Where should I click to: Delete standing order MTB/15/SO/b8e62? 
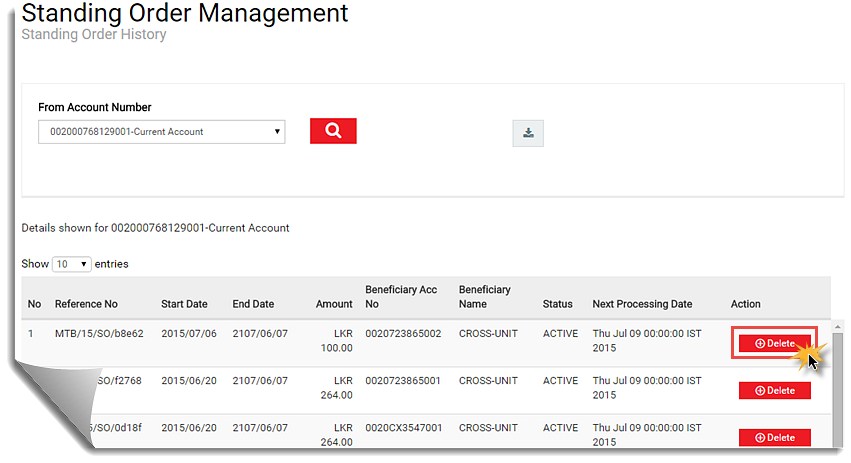(x=774, y=343)
